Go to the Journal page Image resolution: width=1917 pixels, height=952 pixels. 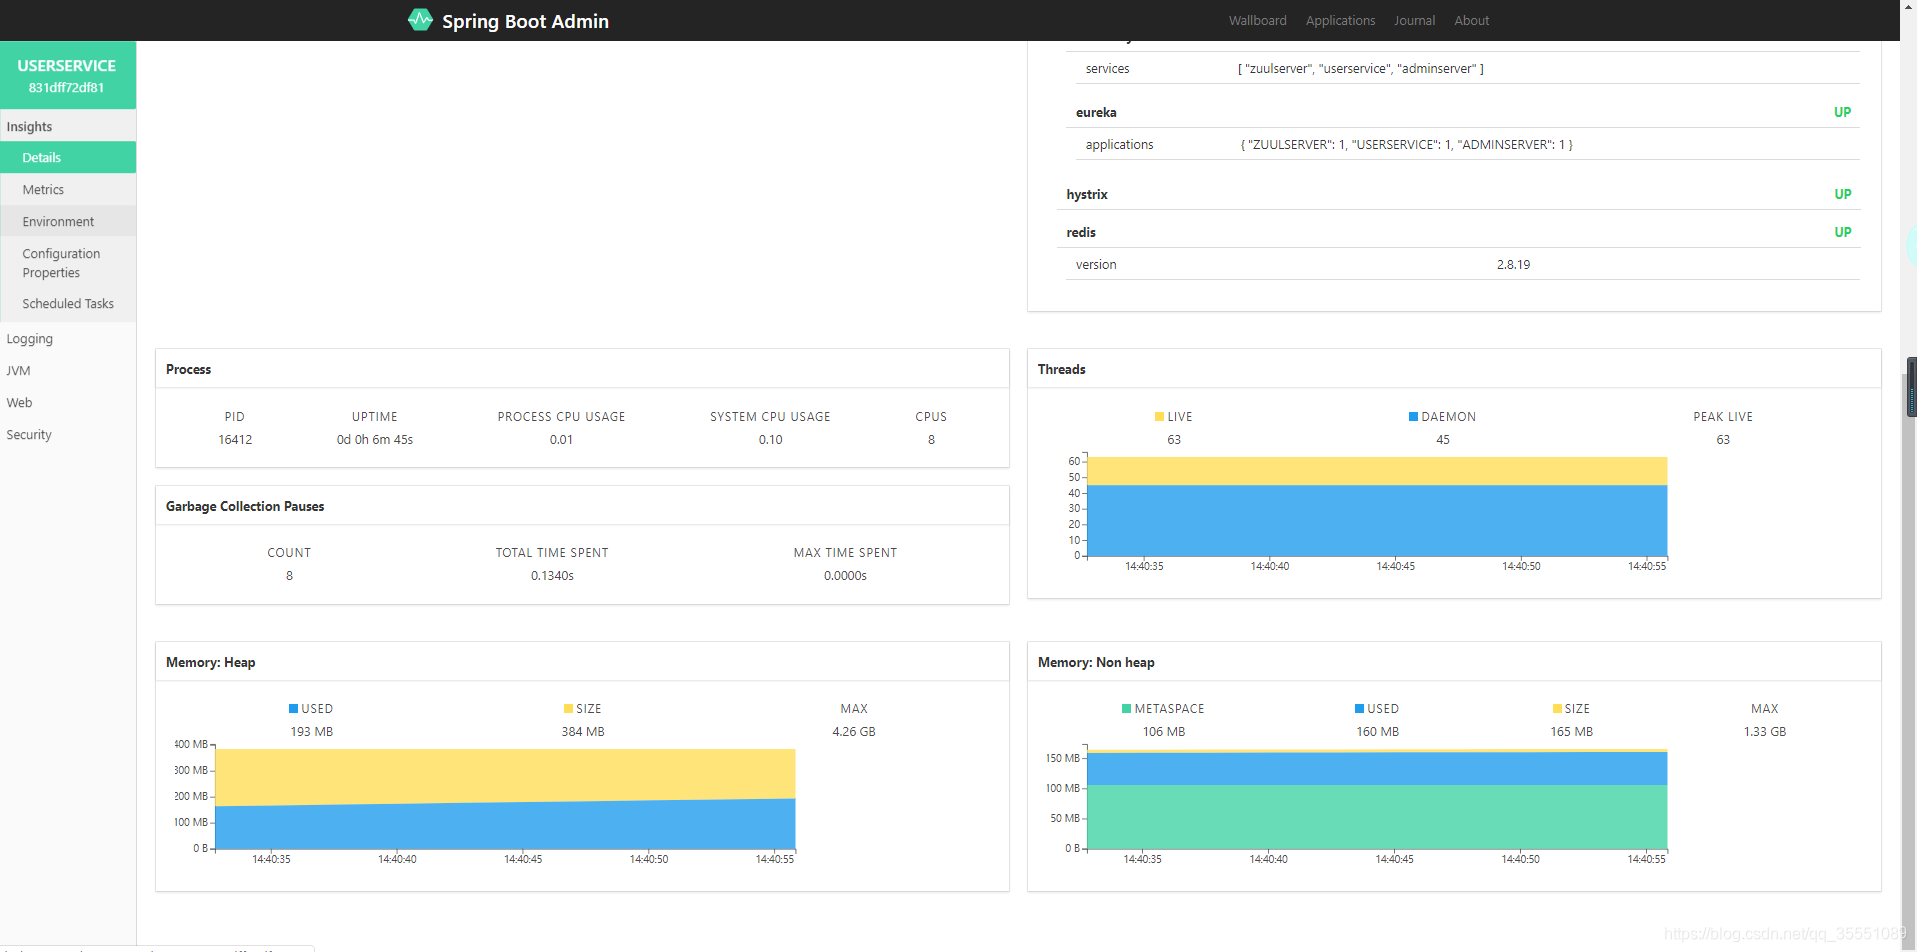coord(1414,21)
